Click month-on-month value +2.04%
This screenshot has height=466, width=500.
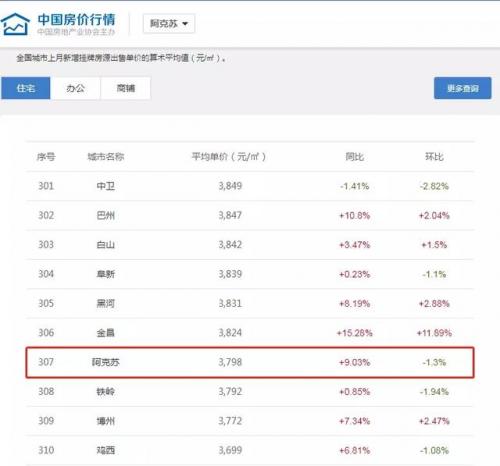coord(434,215)
